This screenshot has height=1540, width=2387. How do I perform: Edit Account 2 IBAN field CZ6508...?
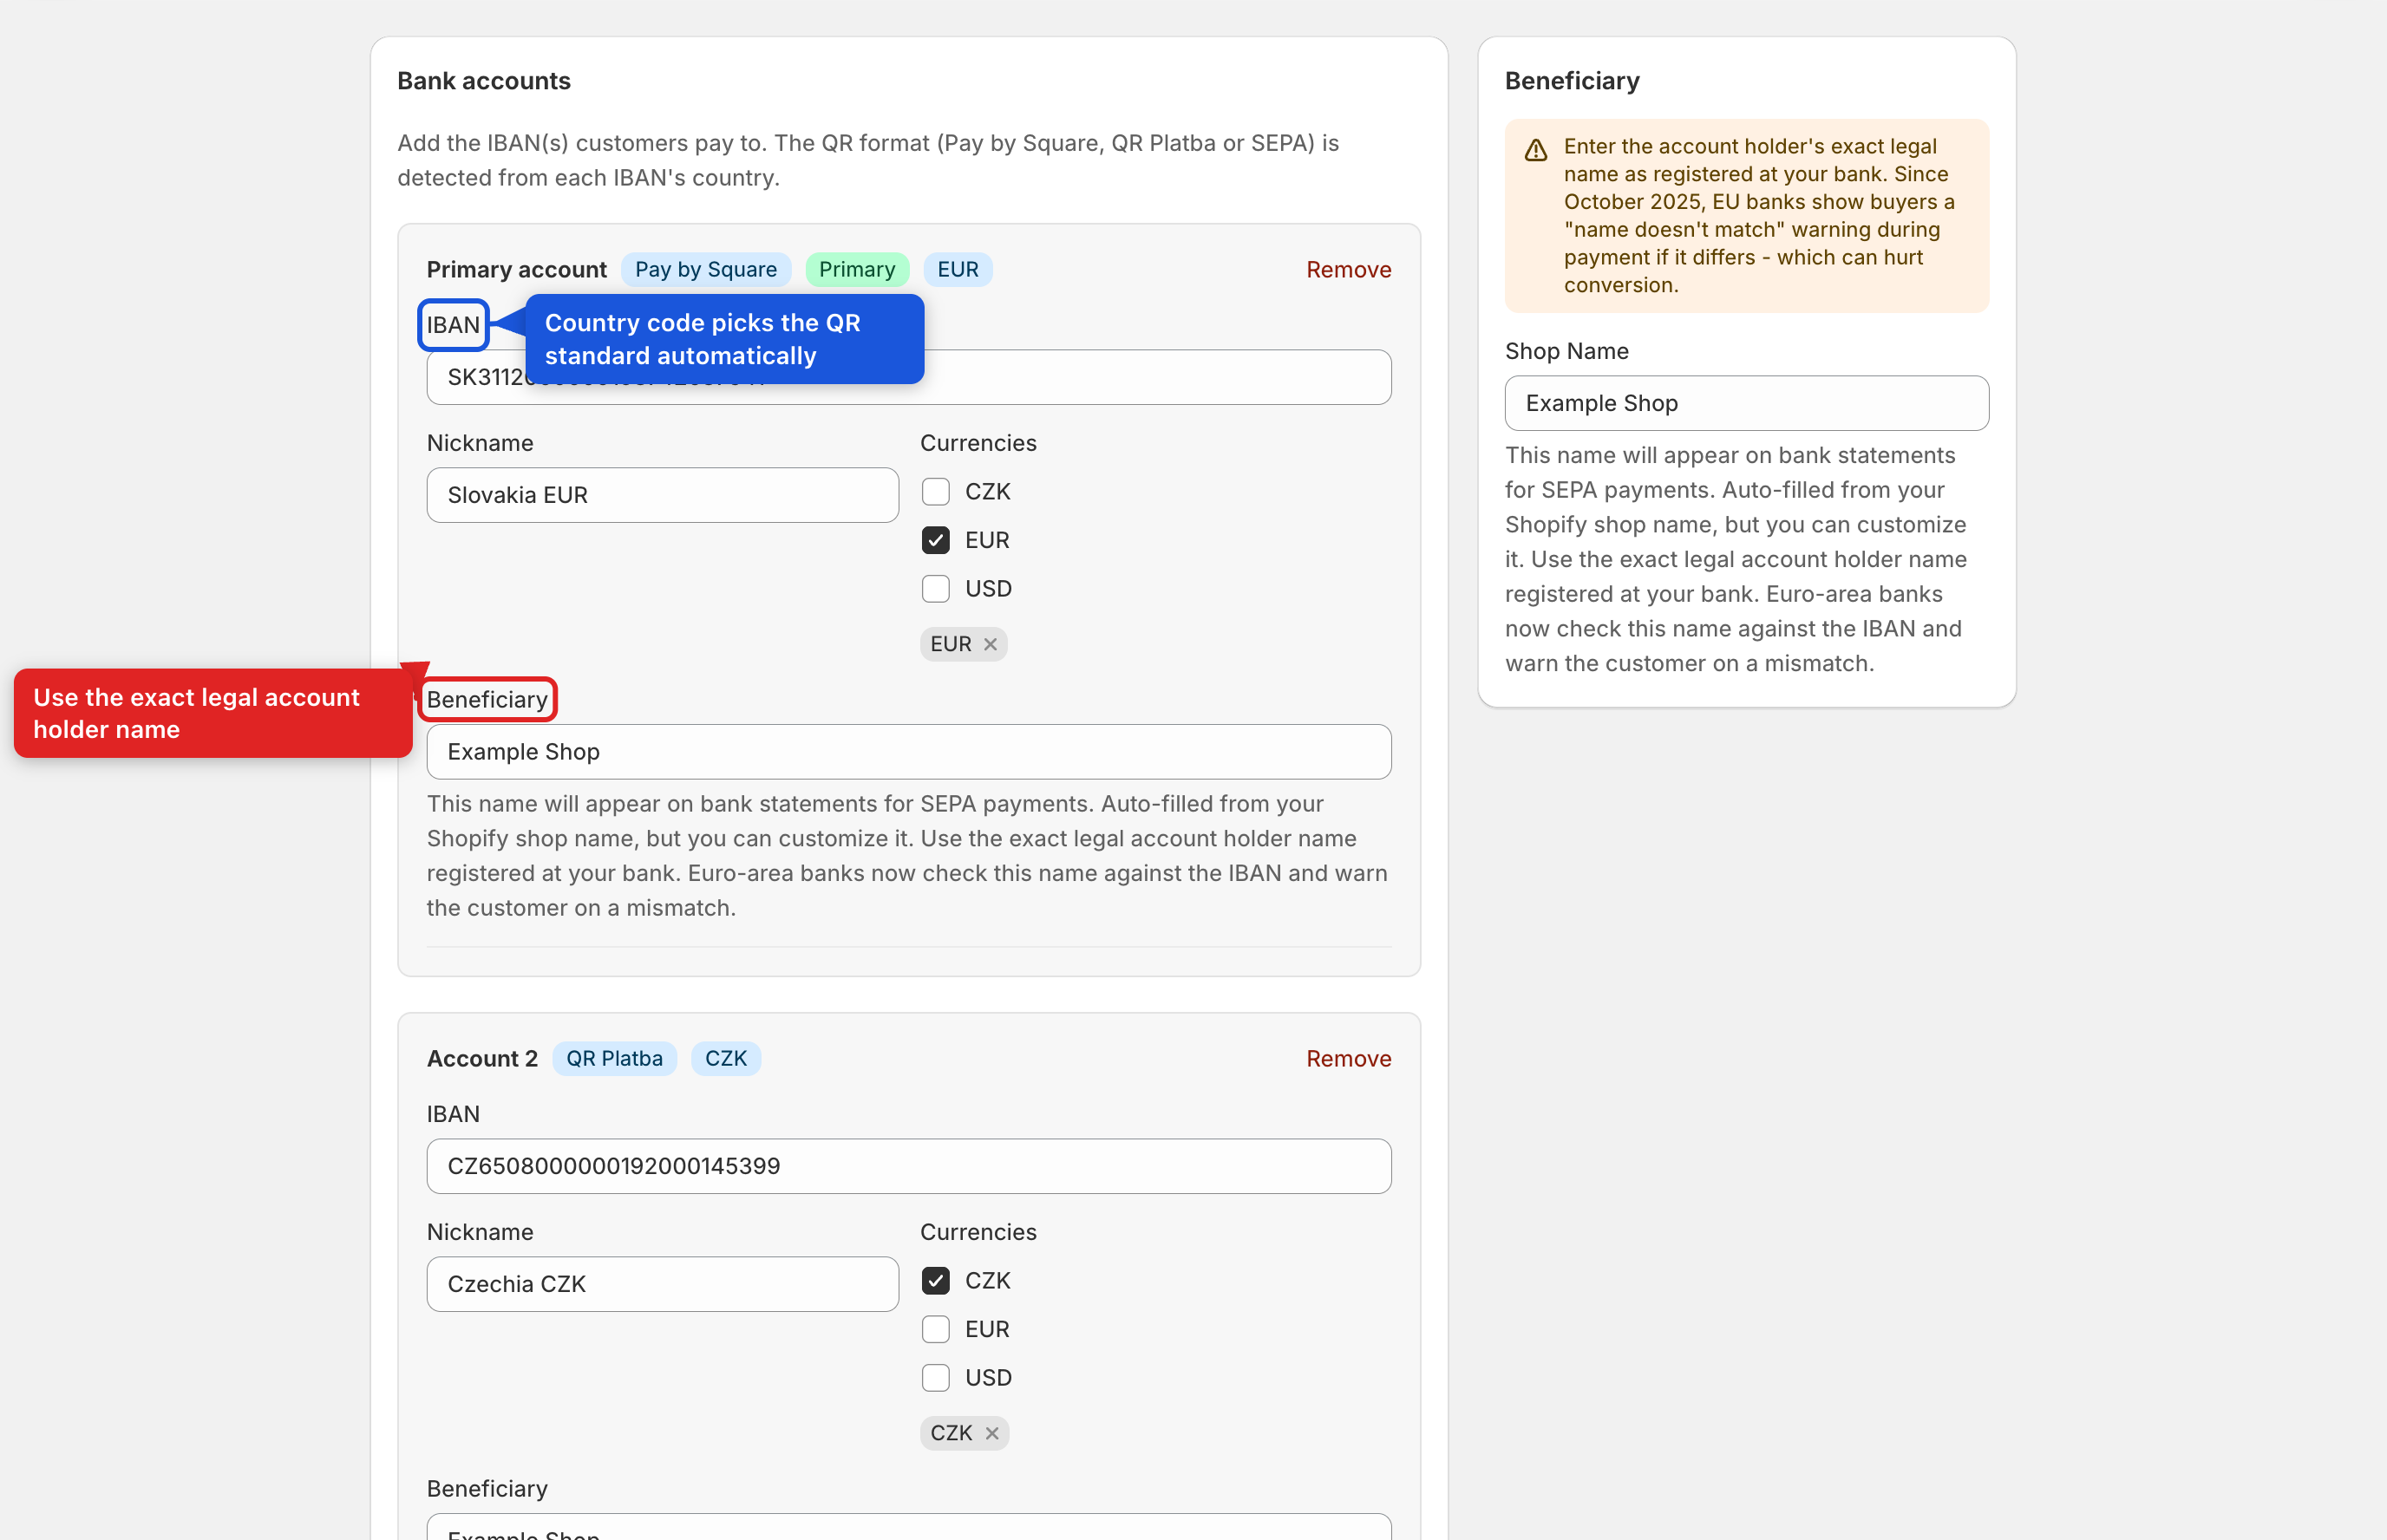pos(908,1166)
